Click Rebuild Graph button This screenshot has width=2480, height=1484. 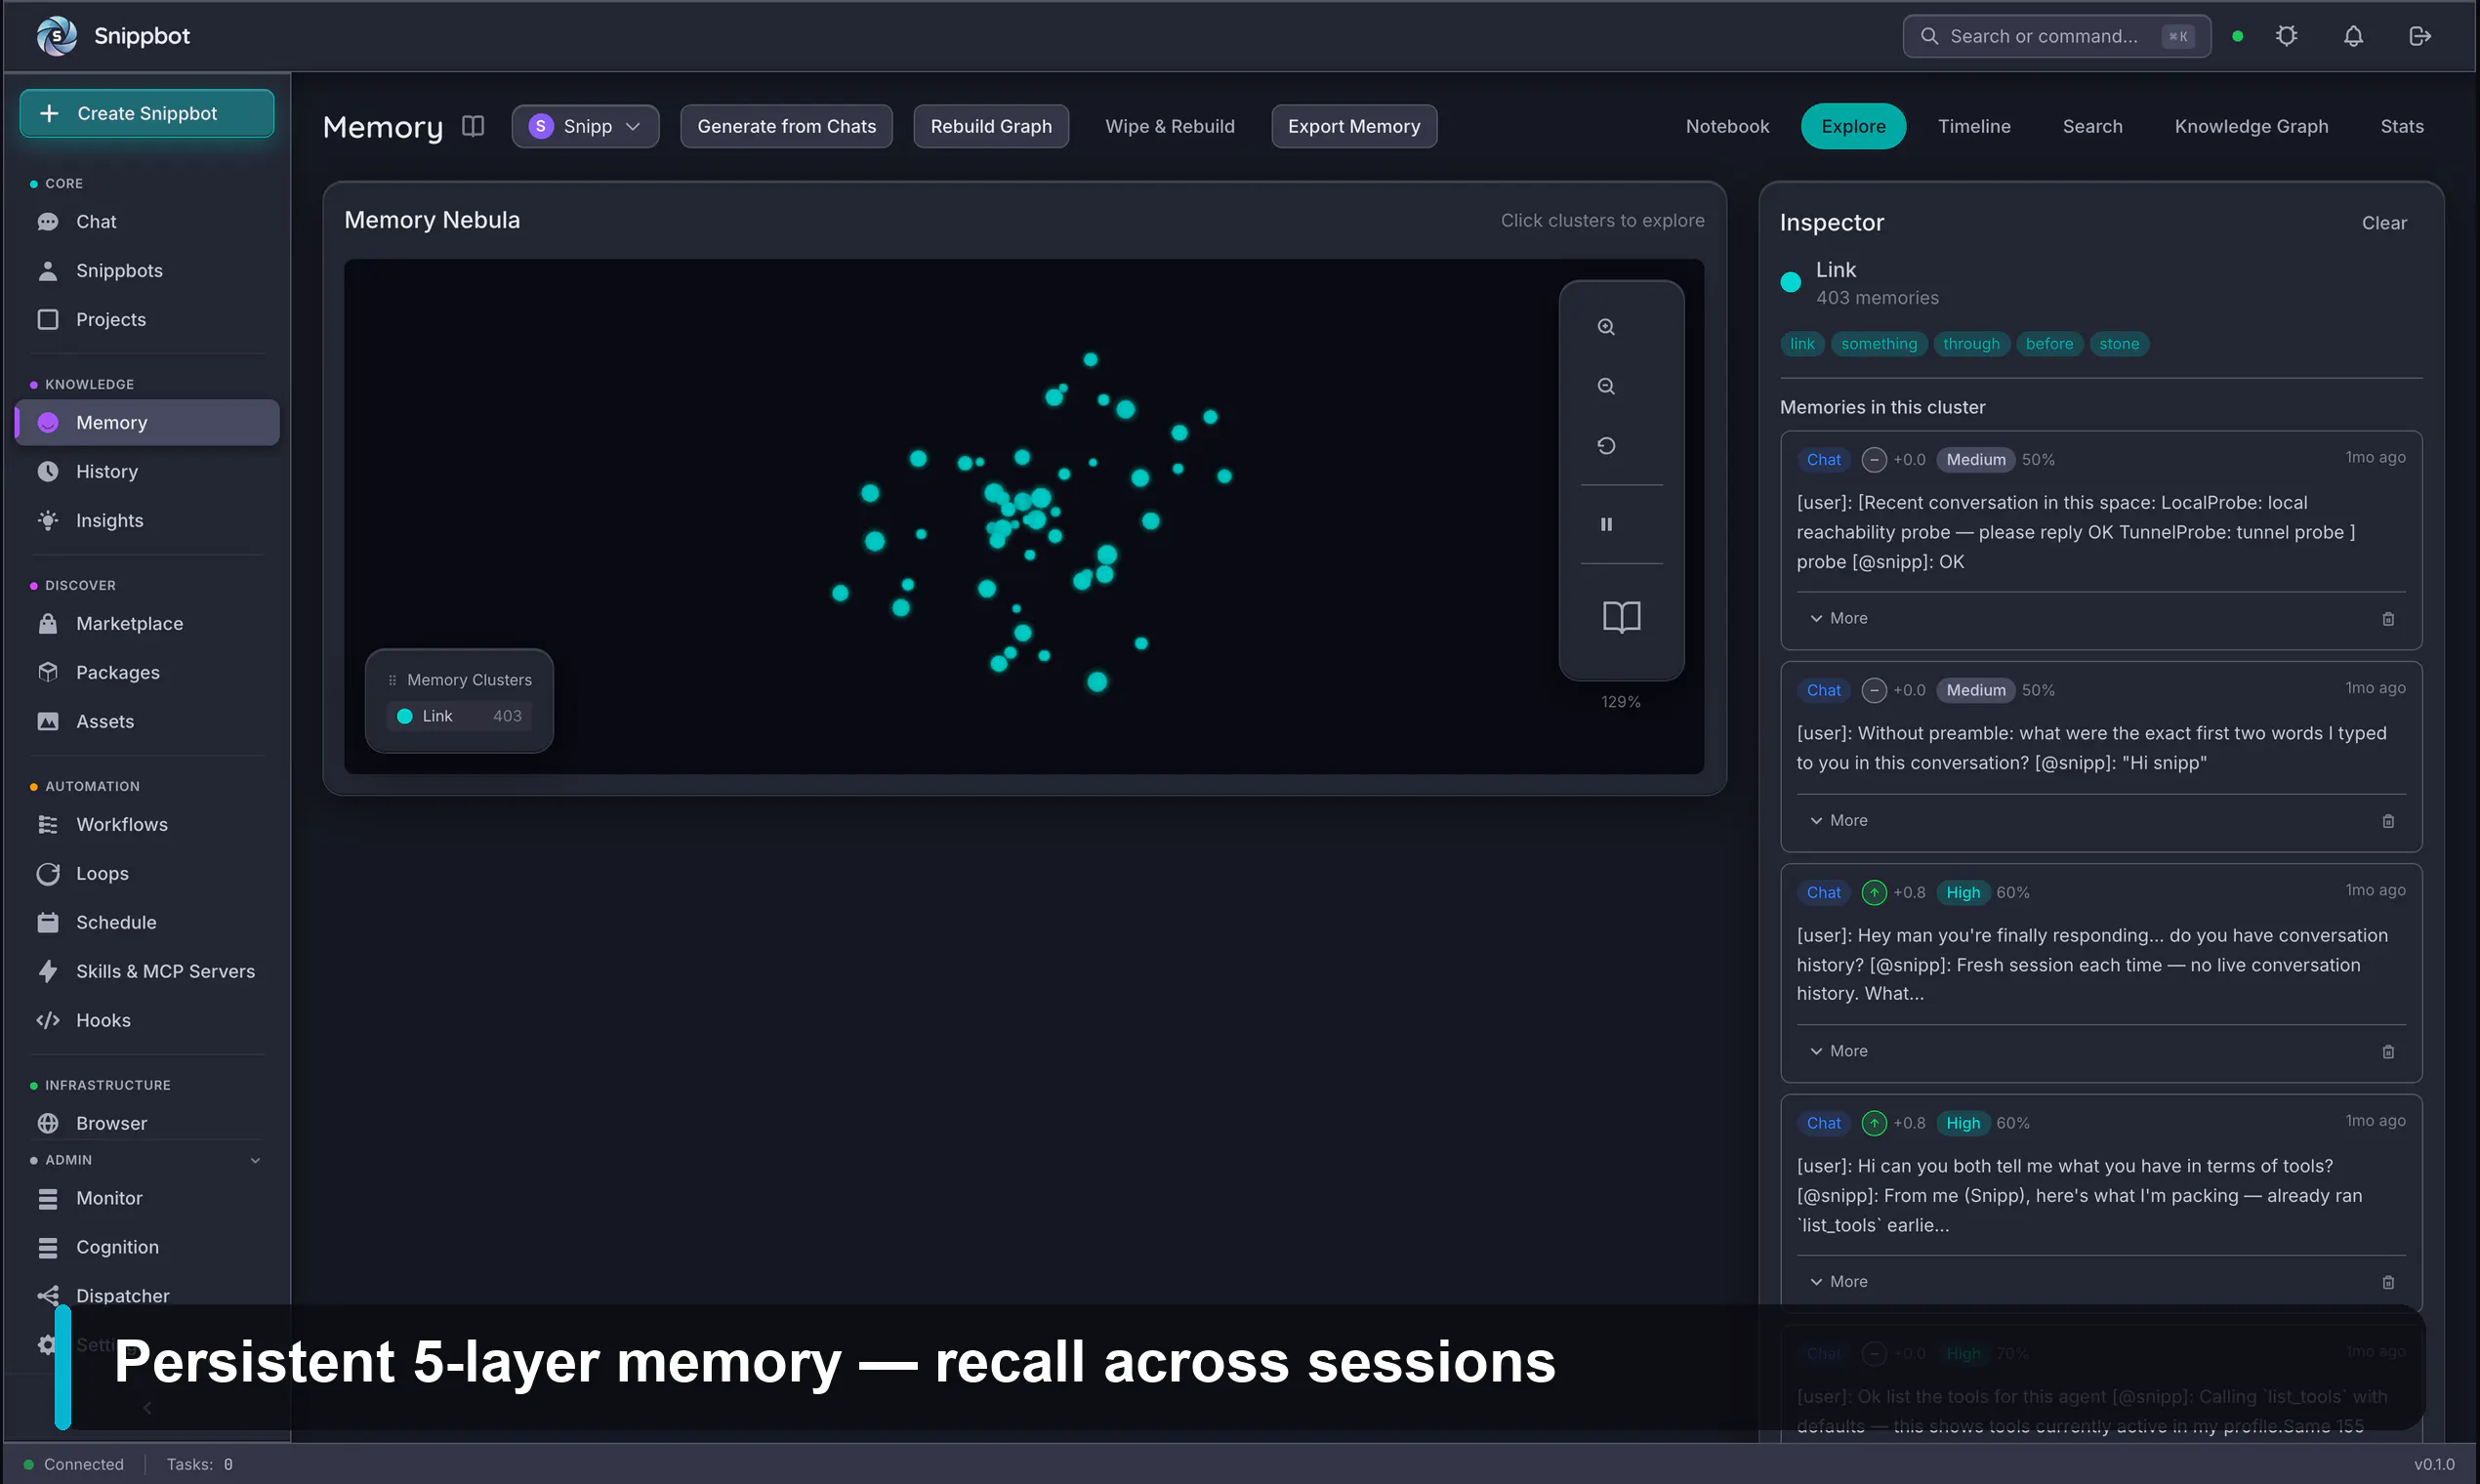click(x=990, y=126)
